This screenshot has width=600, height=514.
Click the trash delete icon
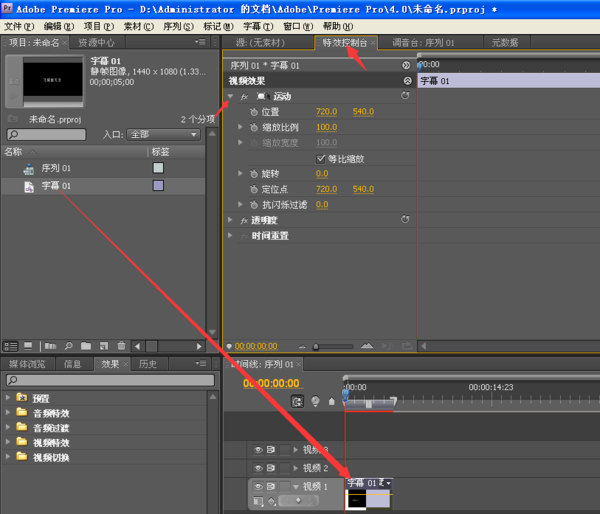tap(121, 346)
